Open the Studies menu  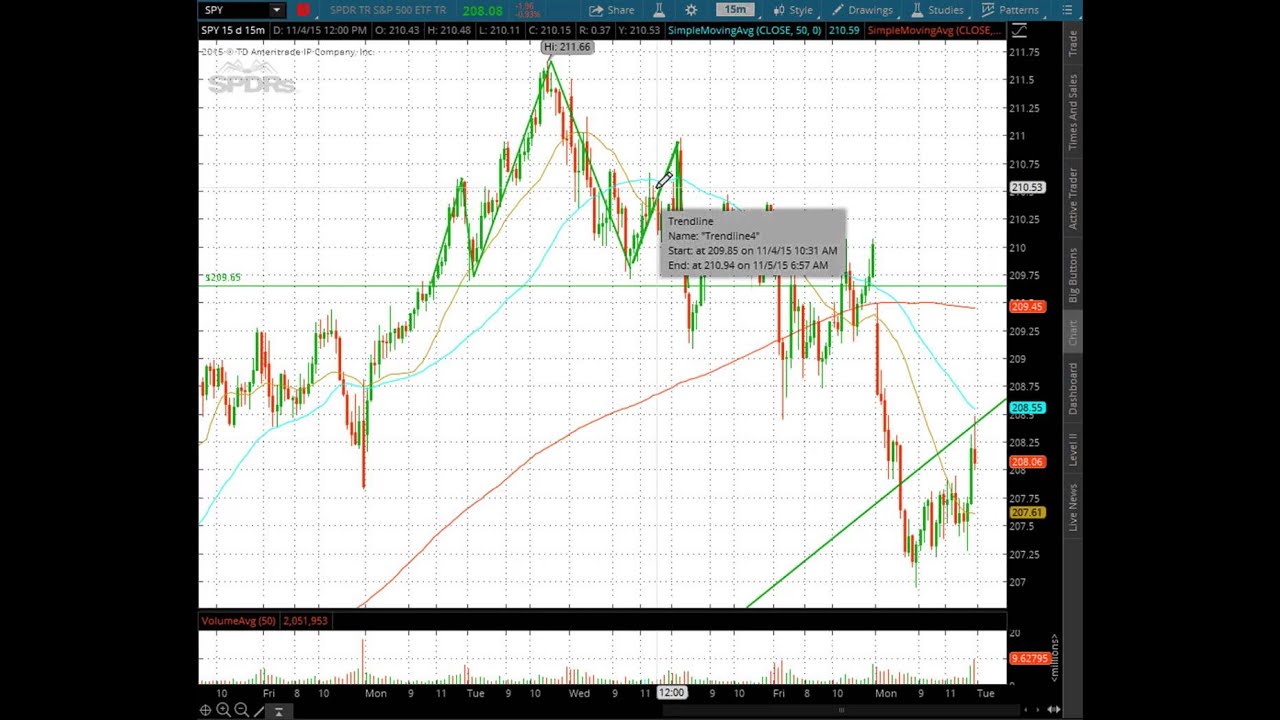click(937, 10)
